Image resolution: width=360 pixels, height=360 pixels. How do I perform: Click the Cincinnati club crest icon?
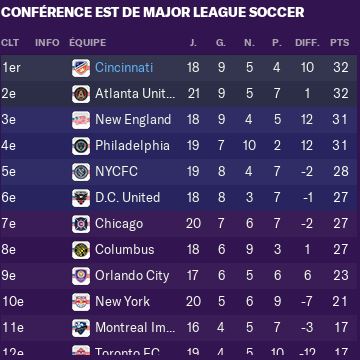click(81, 68)
